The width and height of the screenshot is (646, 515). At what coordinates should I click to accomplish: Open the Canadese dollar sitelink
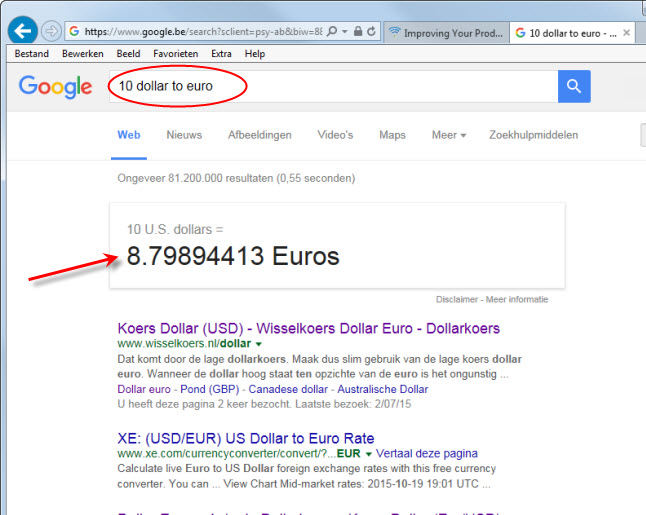click(x=288, y=389)
